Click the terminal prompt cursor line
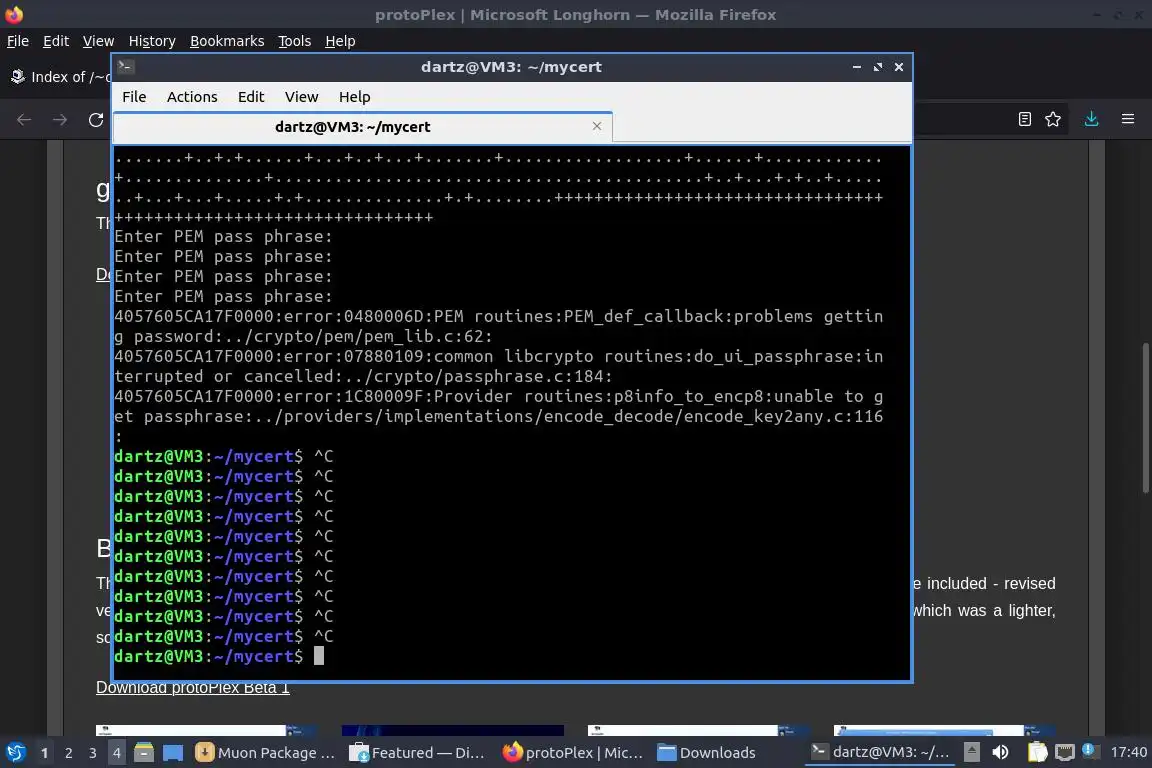The image size is (1152, 768). click(219, 656)
